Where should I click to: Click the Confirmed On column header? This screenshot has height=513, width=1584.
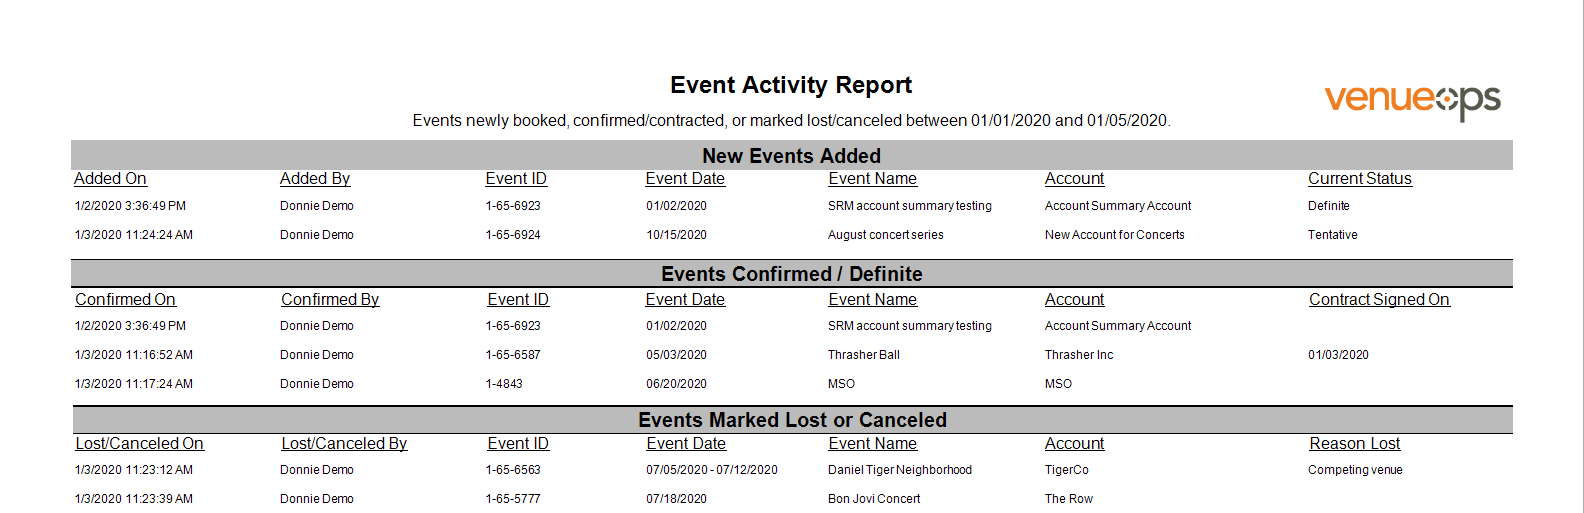tap(125, 300)
